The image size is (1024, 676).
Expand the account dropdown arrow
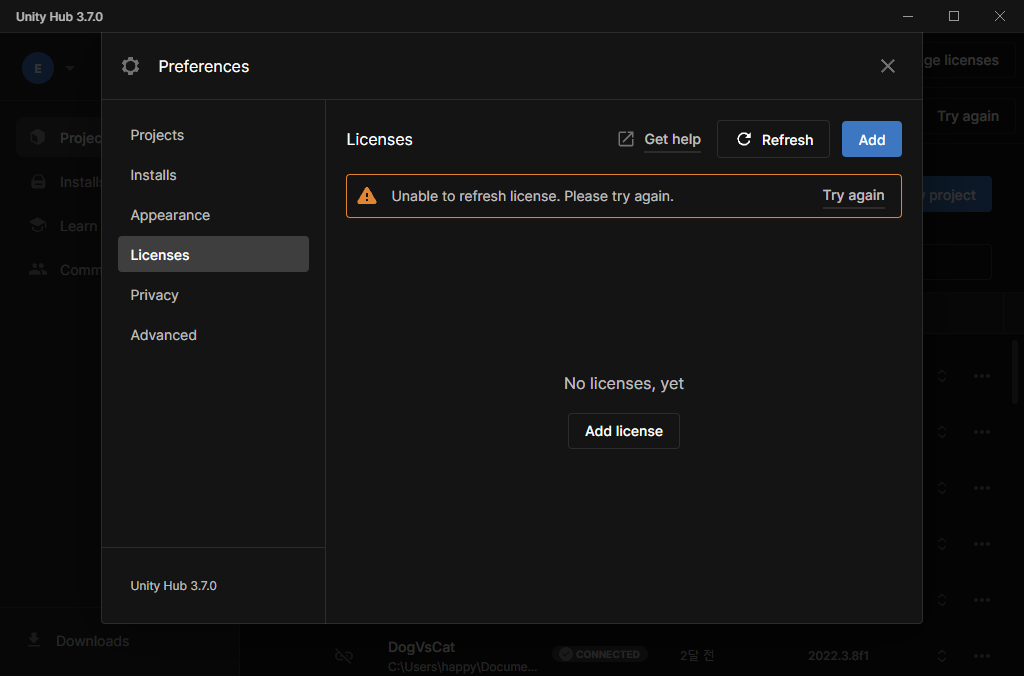click(x=70, y=68)
